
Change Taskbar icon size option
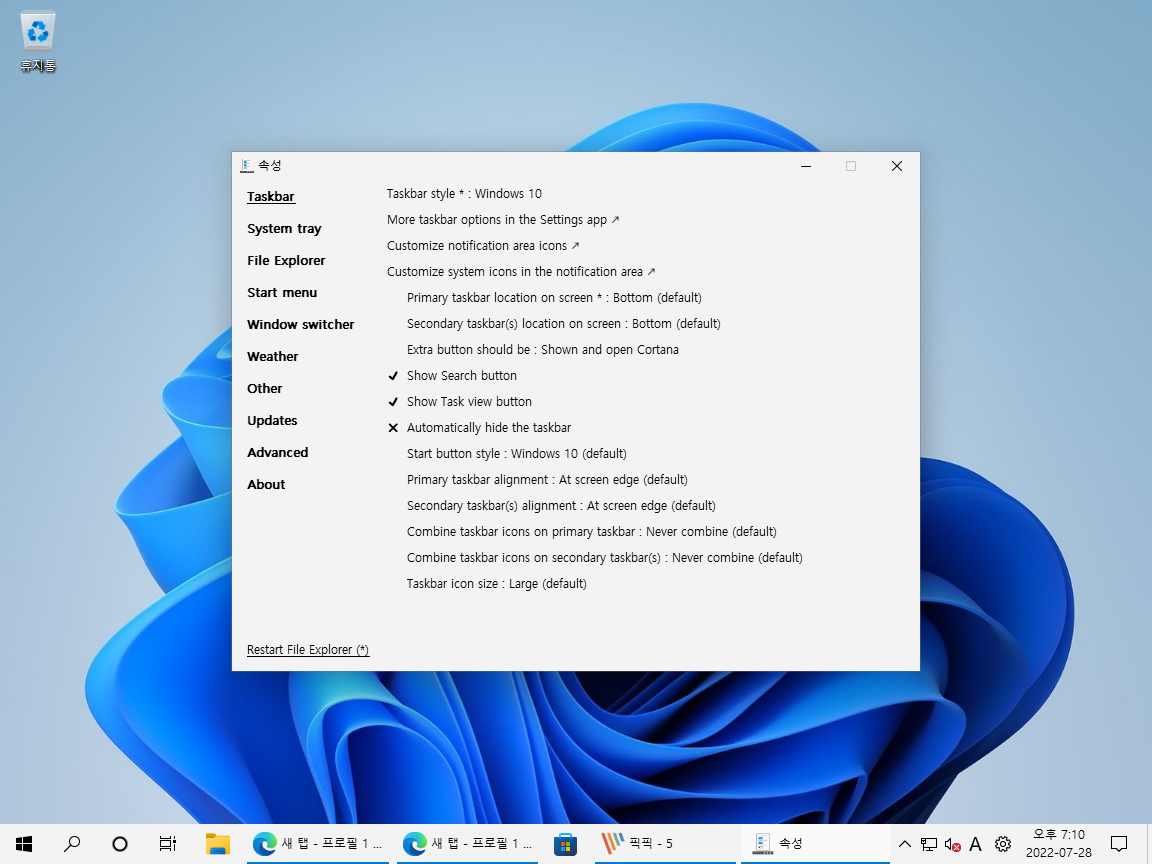click(x=497, y=584)
